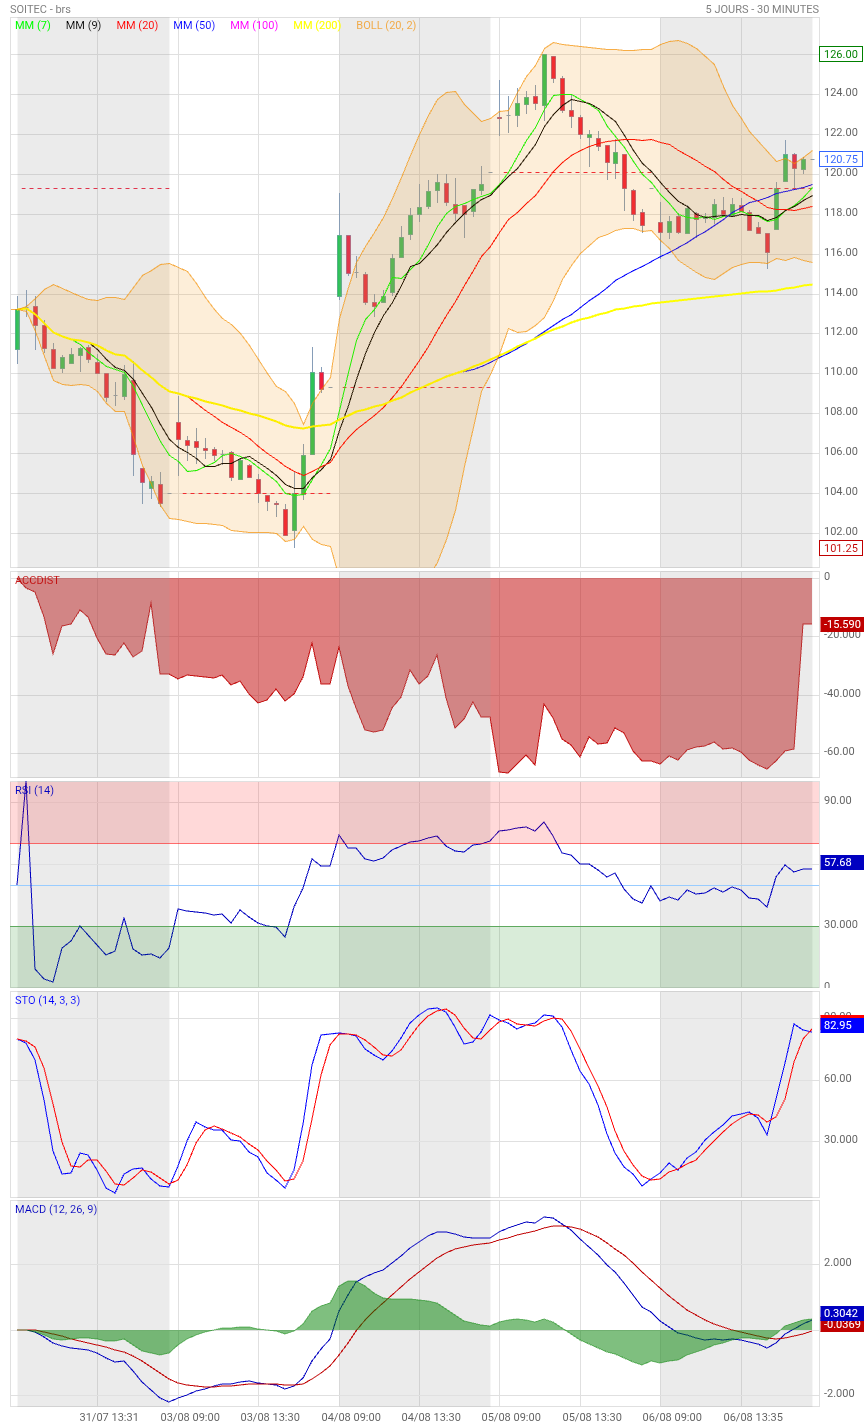Click the -15.590 ACCDIST value tag
The image size is (864, 1427).
pyautogui.click(x=840, y=624)
